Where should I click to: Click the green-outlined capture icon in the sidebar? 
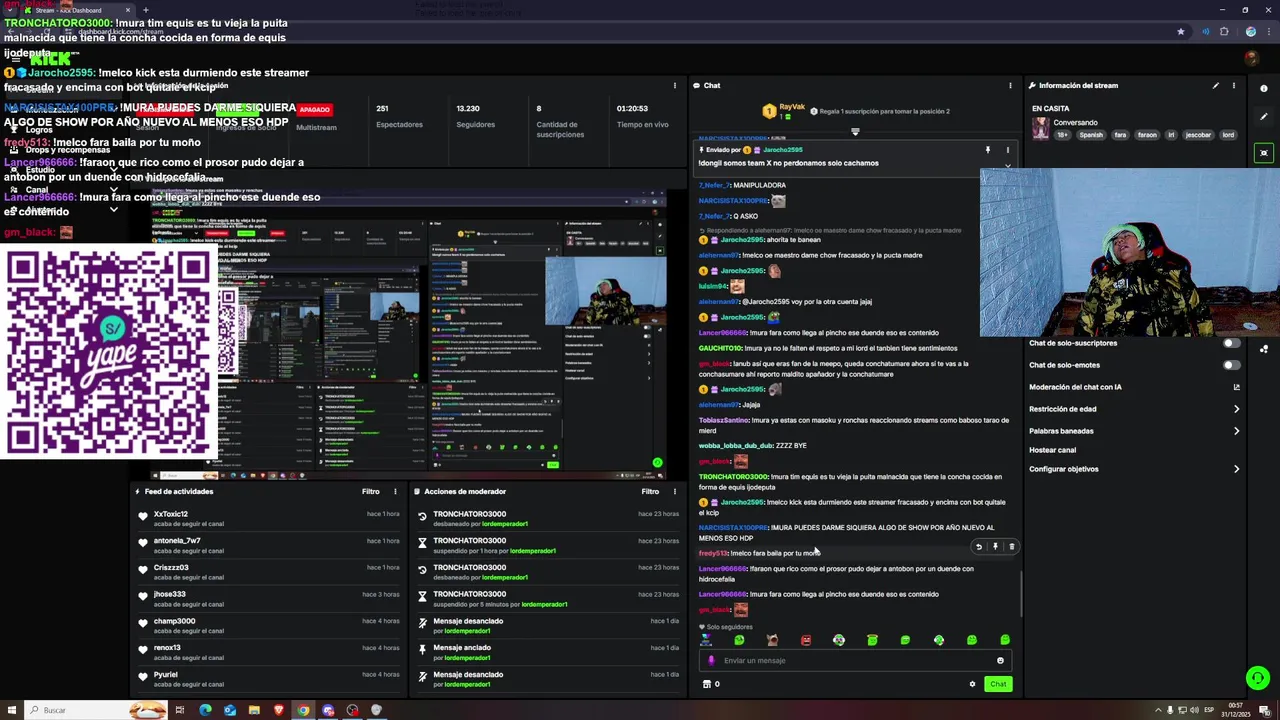pyautogui.click(x=1264, y=153)
